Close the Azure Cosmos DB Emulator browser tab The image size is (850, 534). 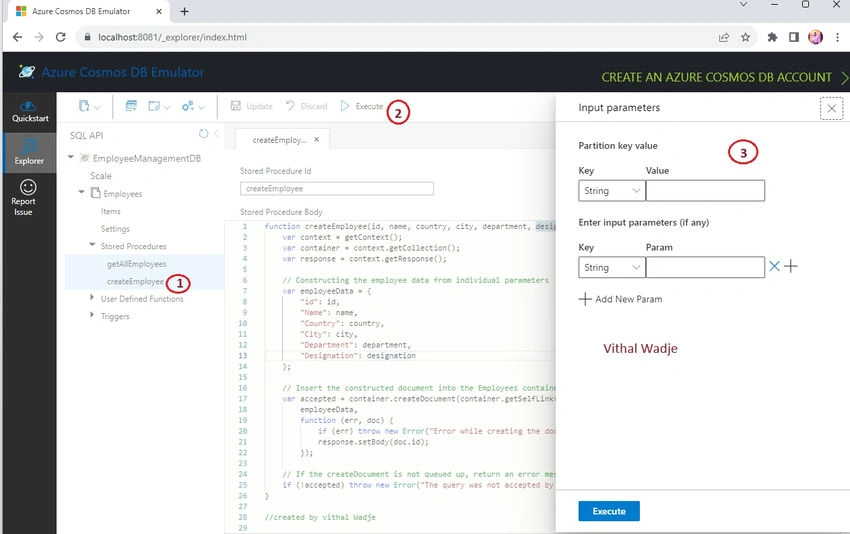159,11
